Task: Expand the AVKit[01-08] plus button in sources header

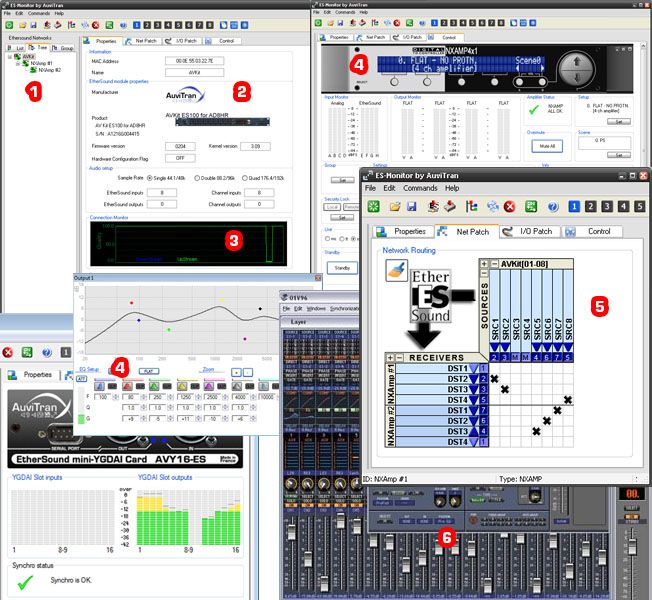Action: [x=484, y=264]
